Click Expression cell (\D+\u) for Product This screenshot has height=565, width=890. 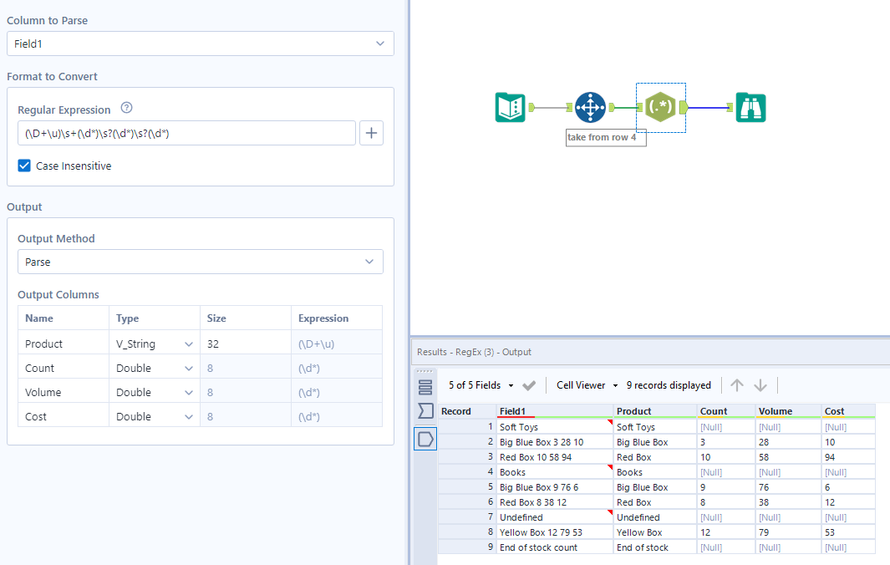(337, 344)
